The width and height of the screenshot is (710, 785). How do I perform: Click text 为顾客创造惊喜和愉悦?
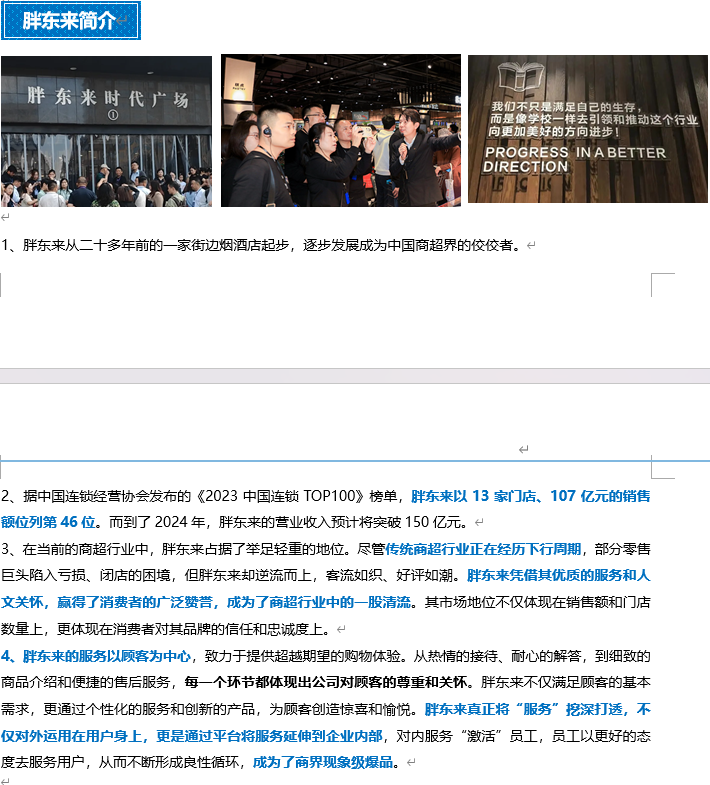point(339,709)
